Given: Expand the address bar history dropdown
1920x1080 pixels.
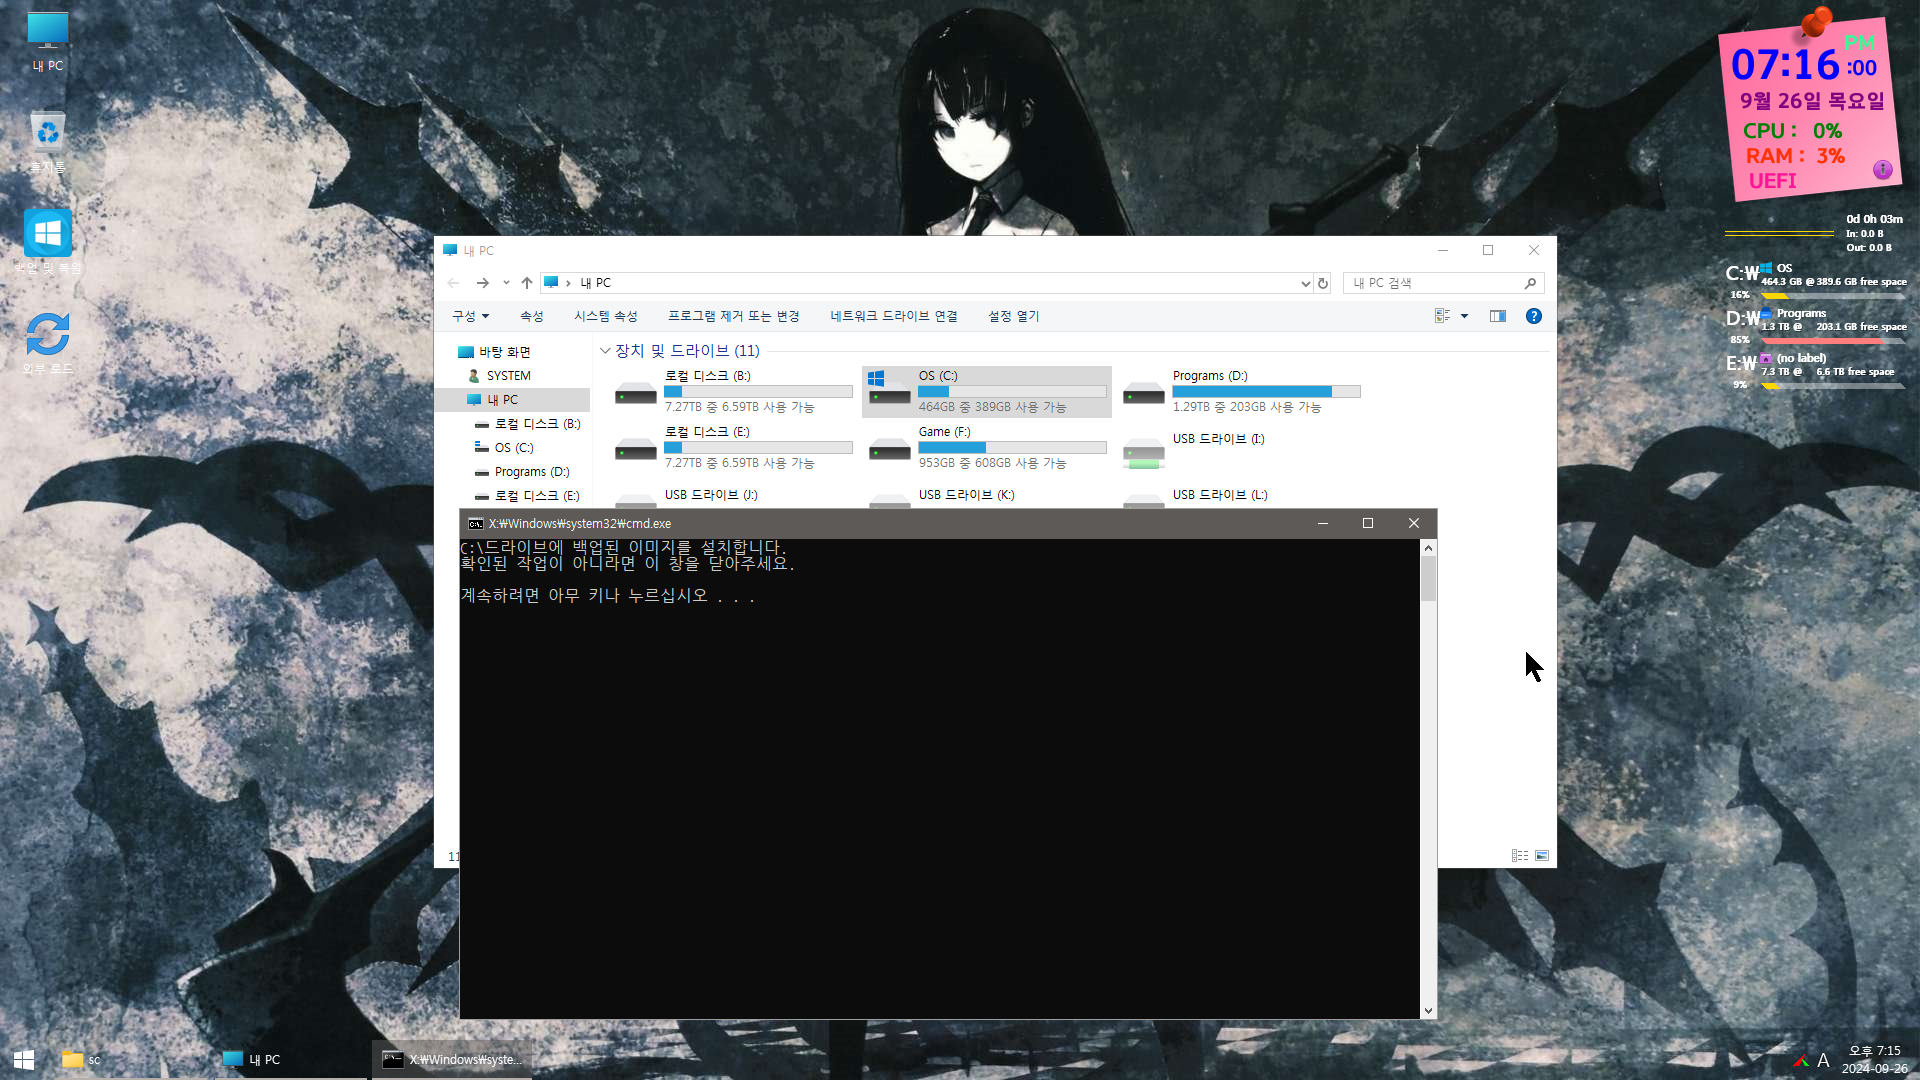Looking at the screenshot, I should tap(1305, 283).
